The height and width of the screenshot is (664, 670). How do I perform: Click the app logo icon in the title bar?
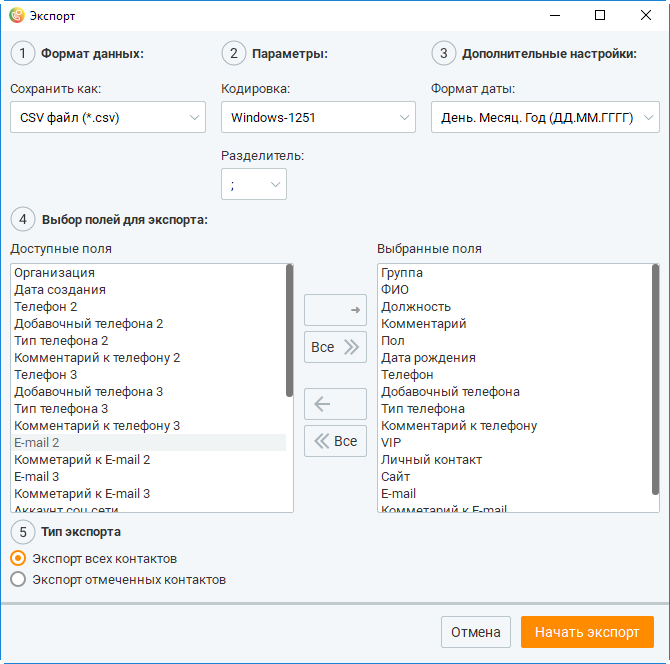click(x=17, y=15)
